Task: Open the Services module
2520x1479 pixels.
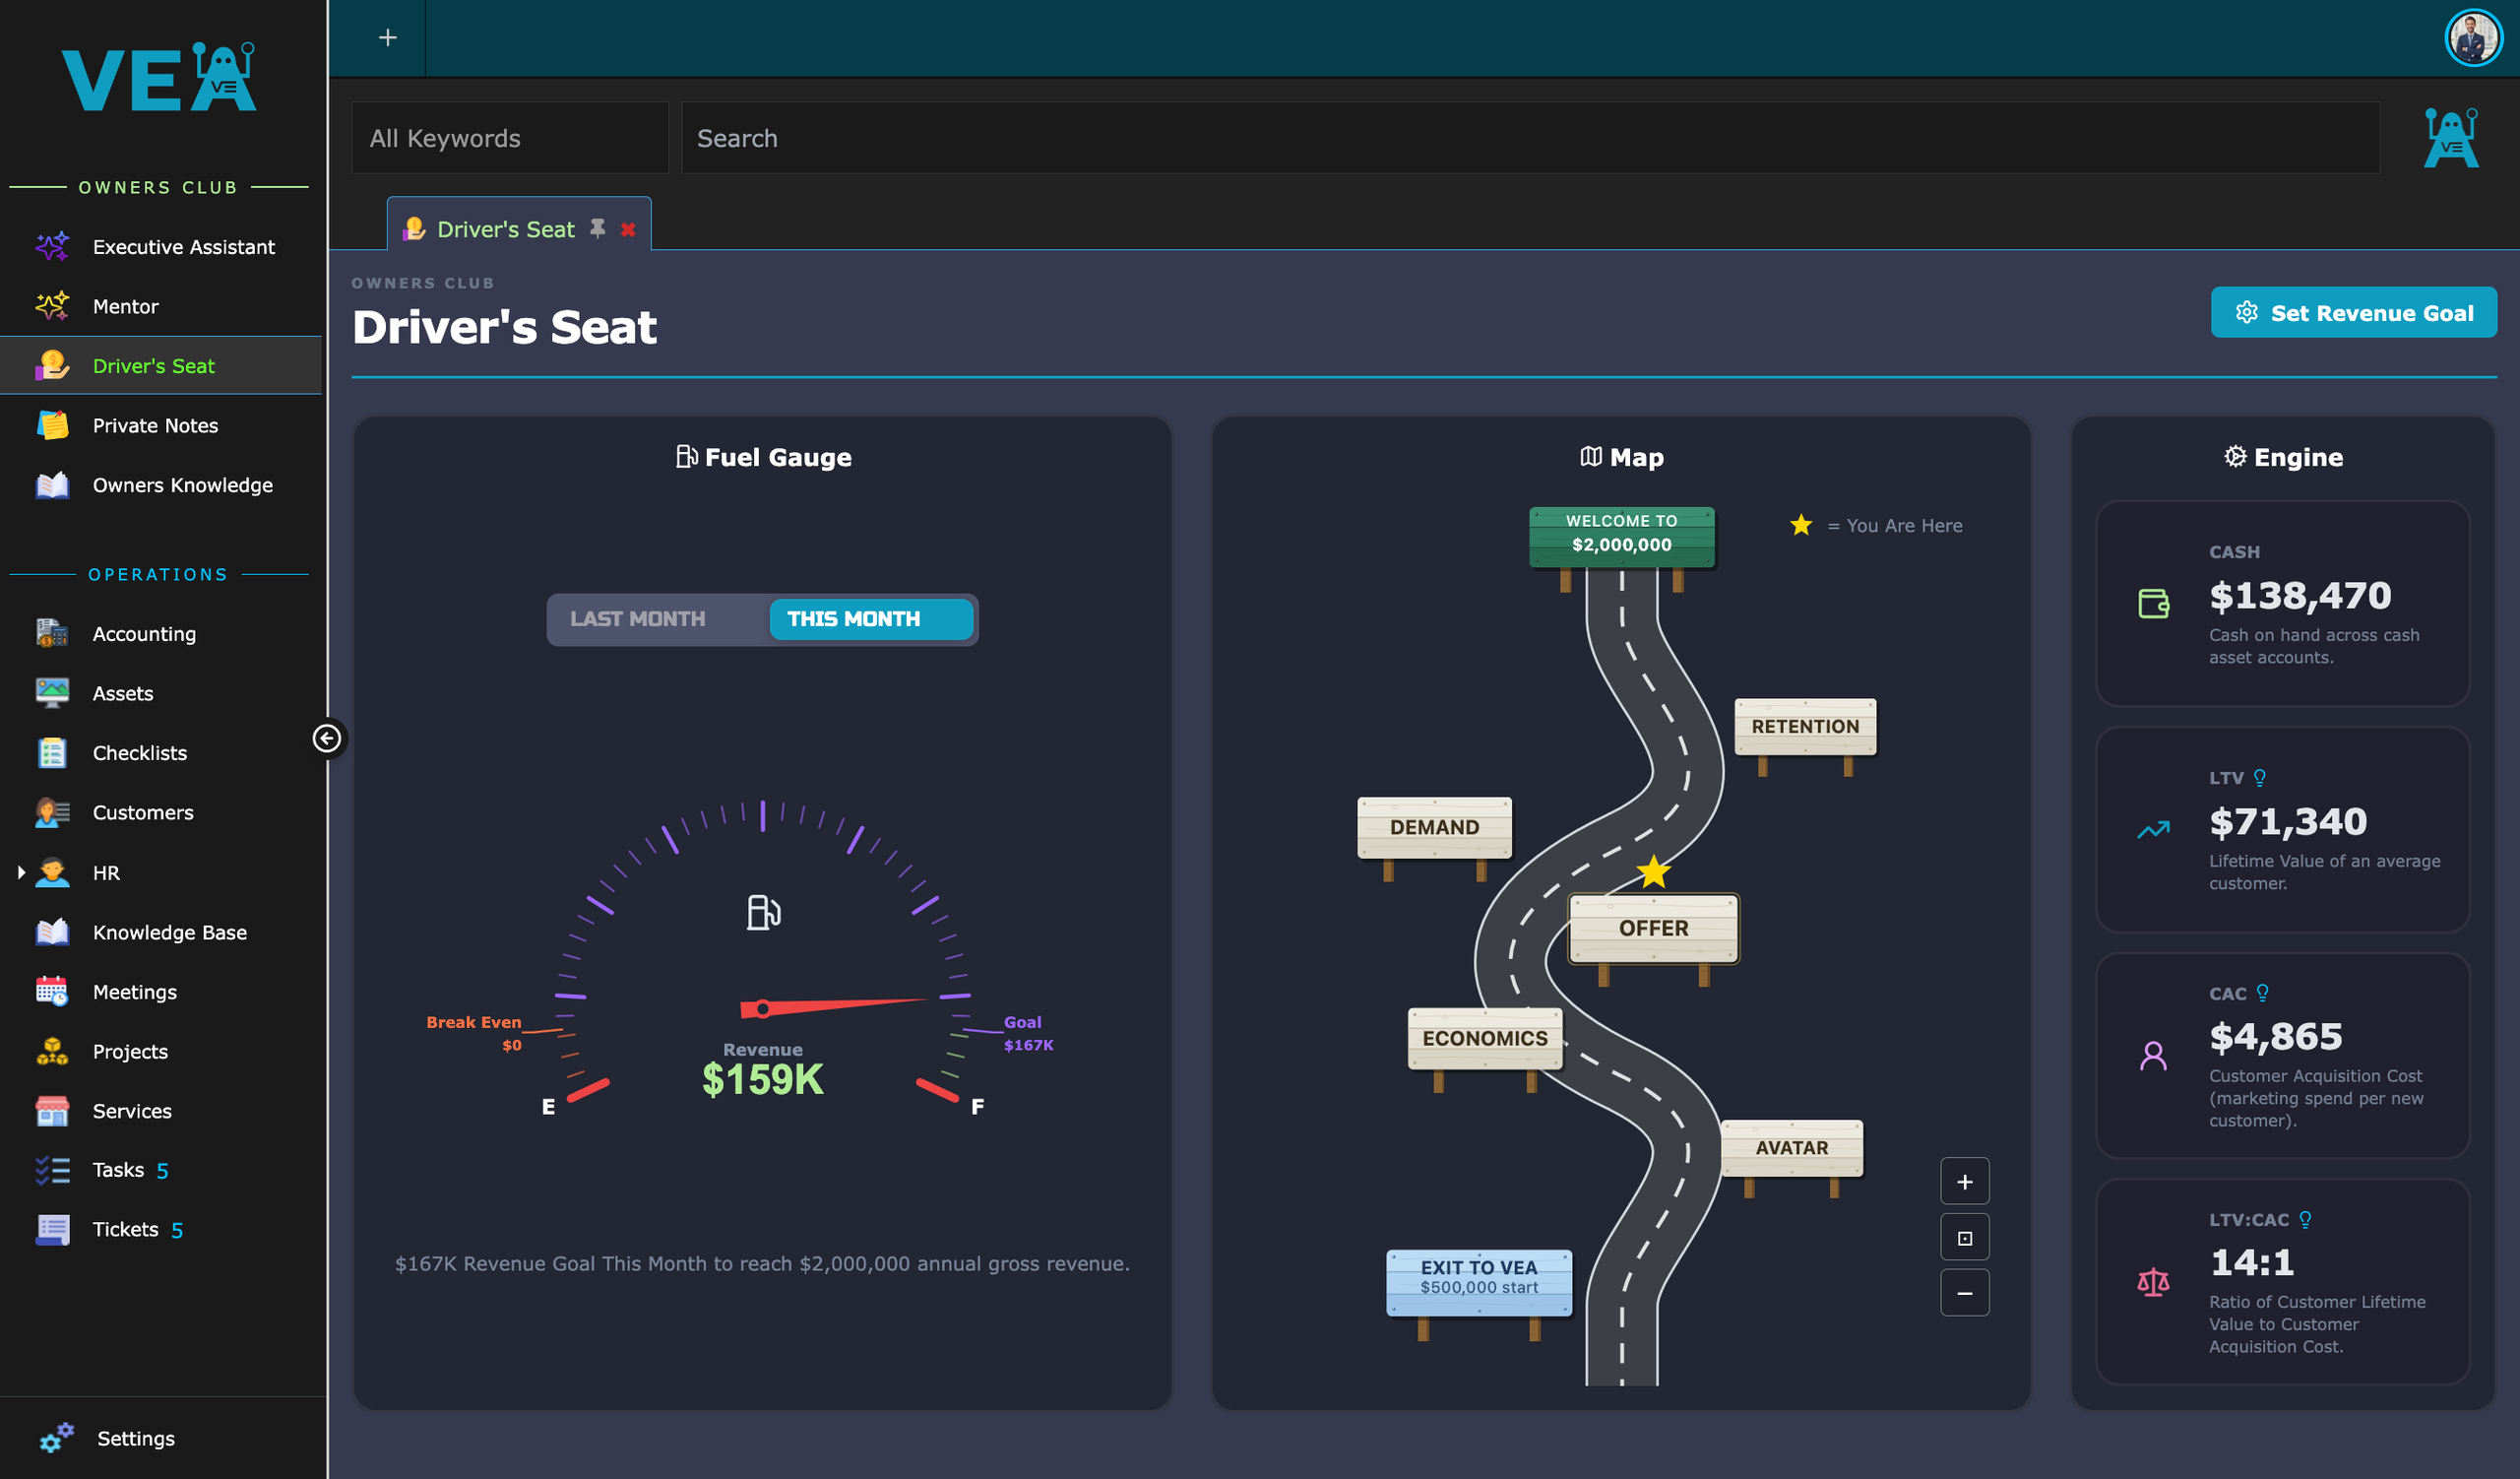Action: point(161,1110)
